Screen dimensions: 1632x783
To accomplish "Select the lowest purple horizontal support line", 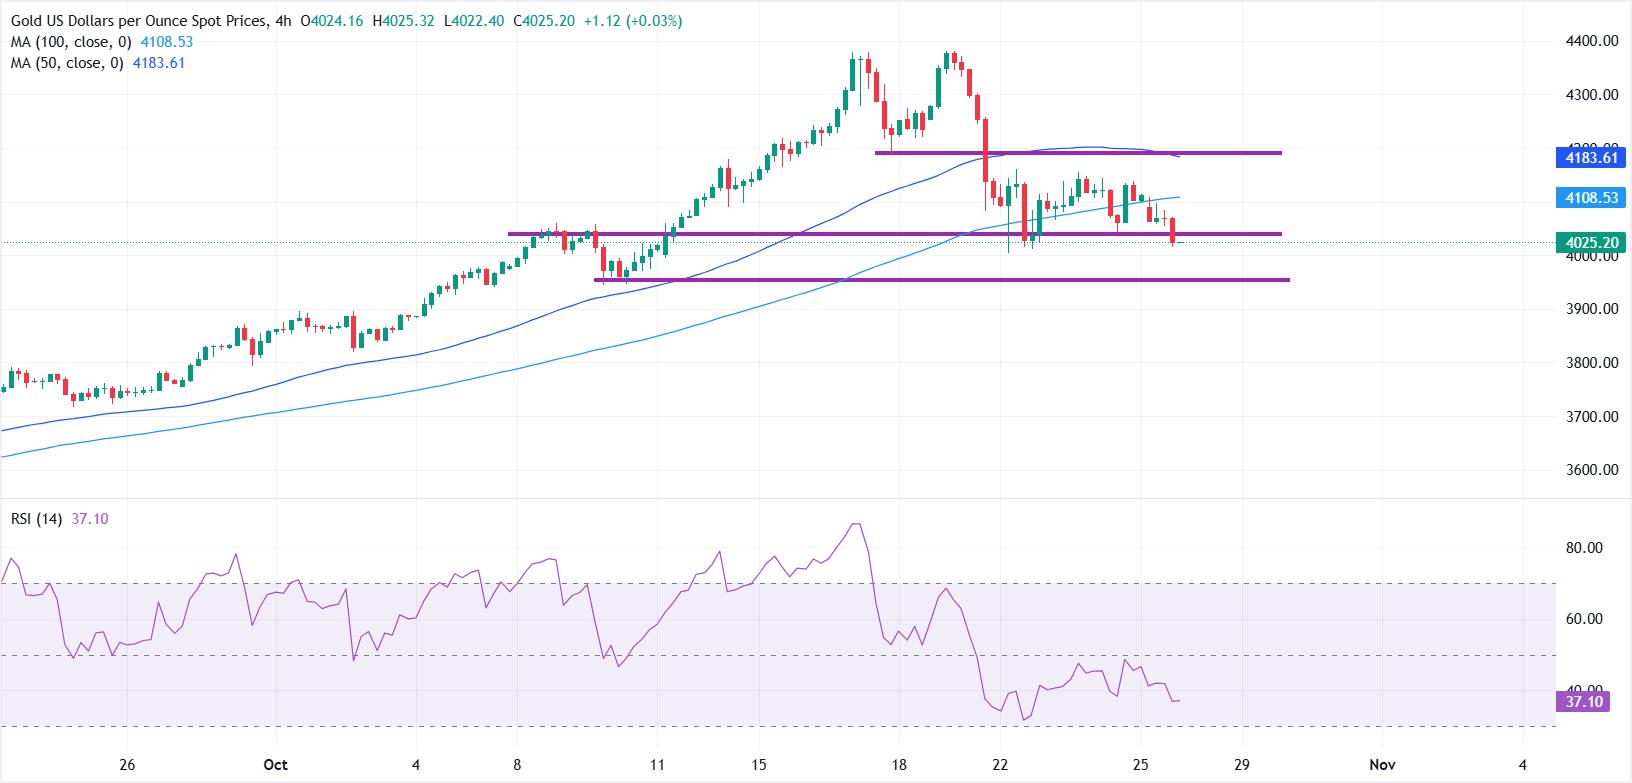I will (x=940, y=280).
